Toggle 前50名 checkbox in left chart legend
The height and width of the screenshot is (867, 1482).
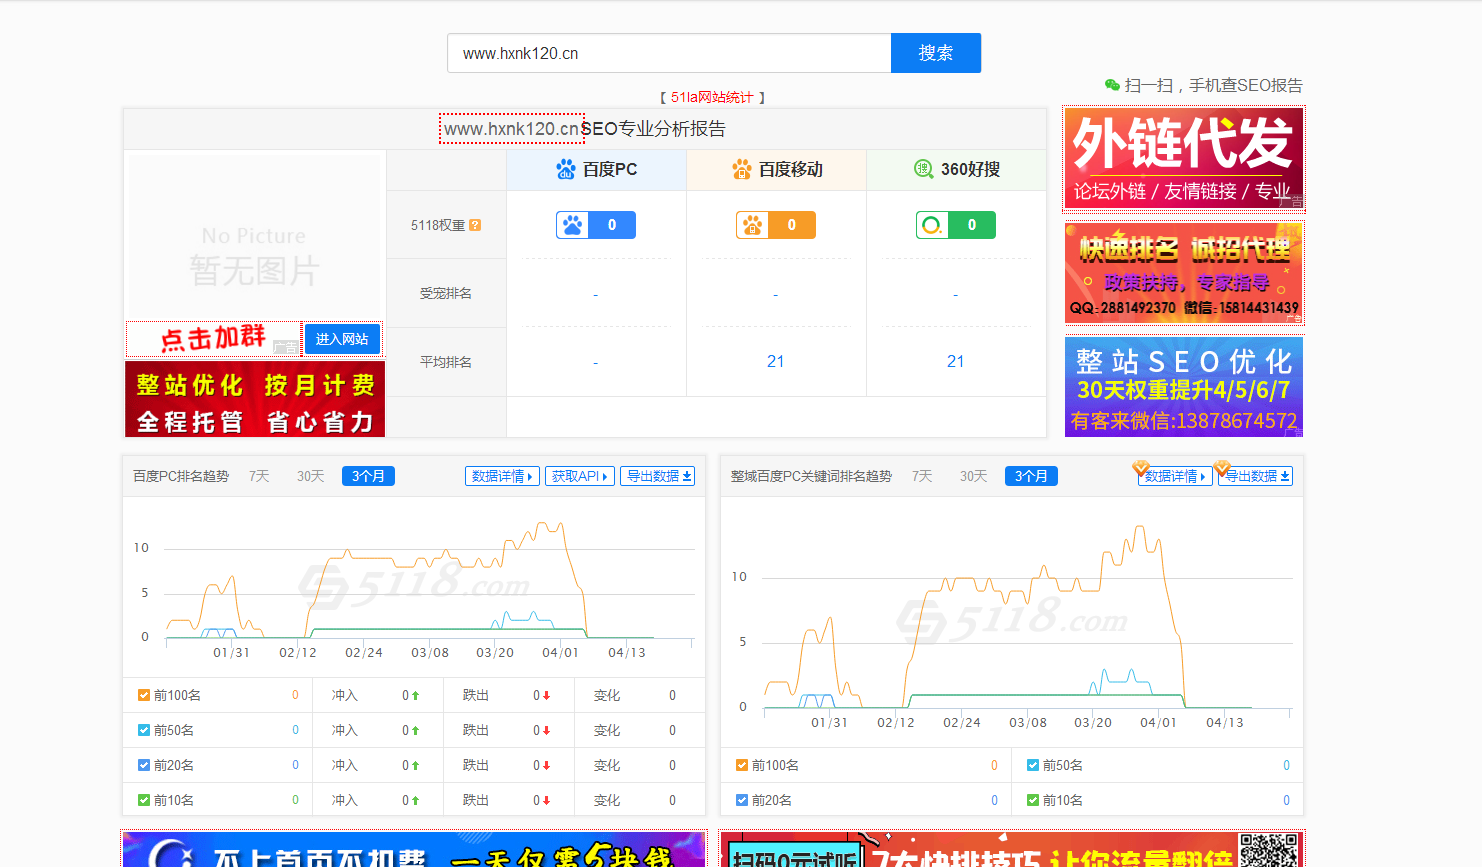[x=144, y=730]
